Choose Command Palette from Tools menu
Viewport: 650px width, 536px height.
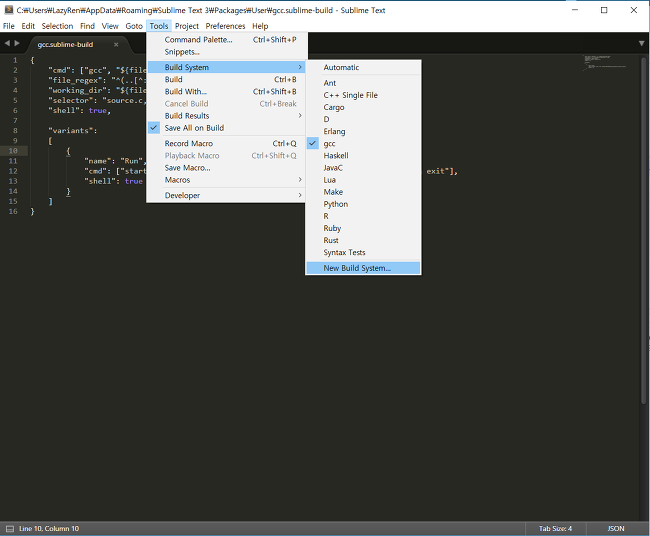click(226, 40)
